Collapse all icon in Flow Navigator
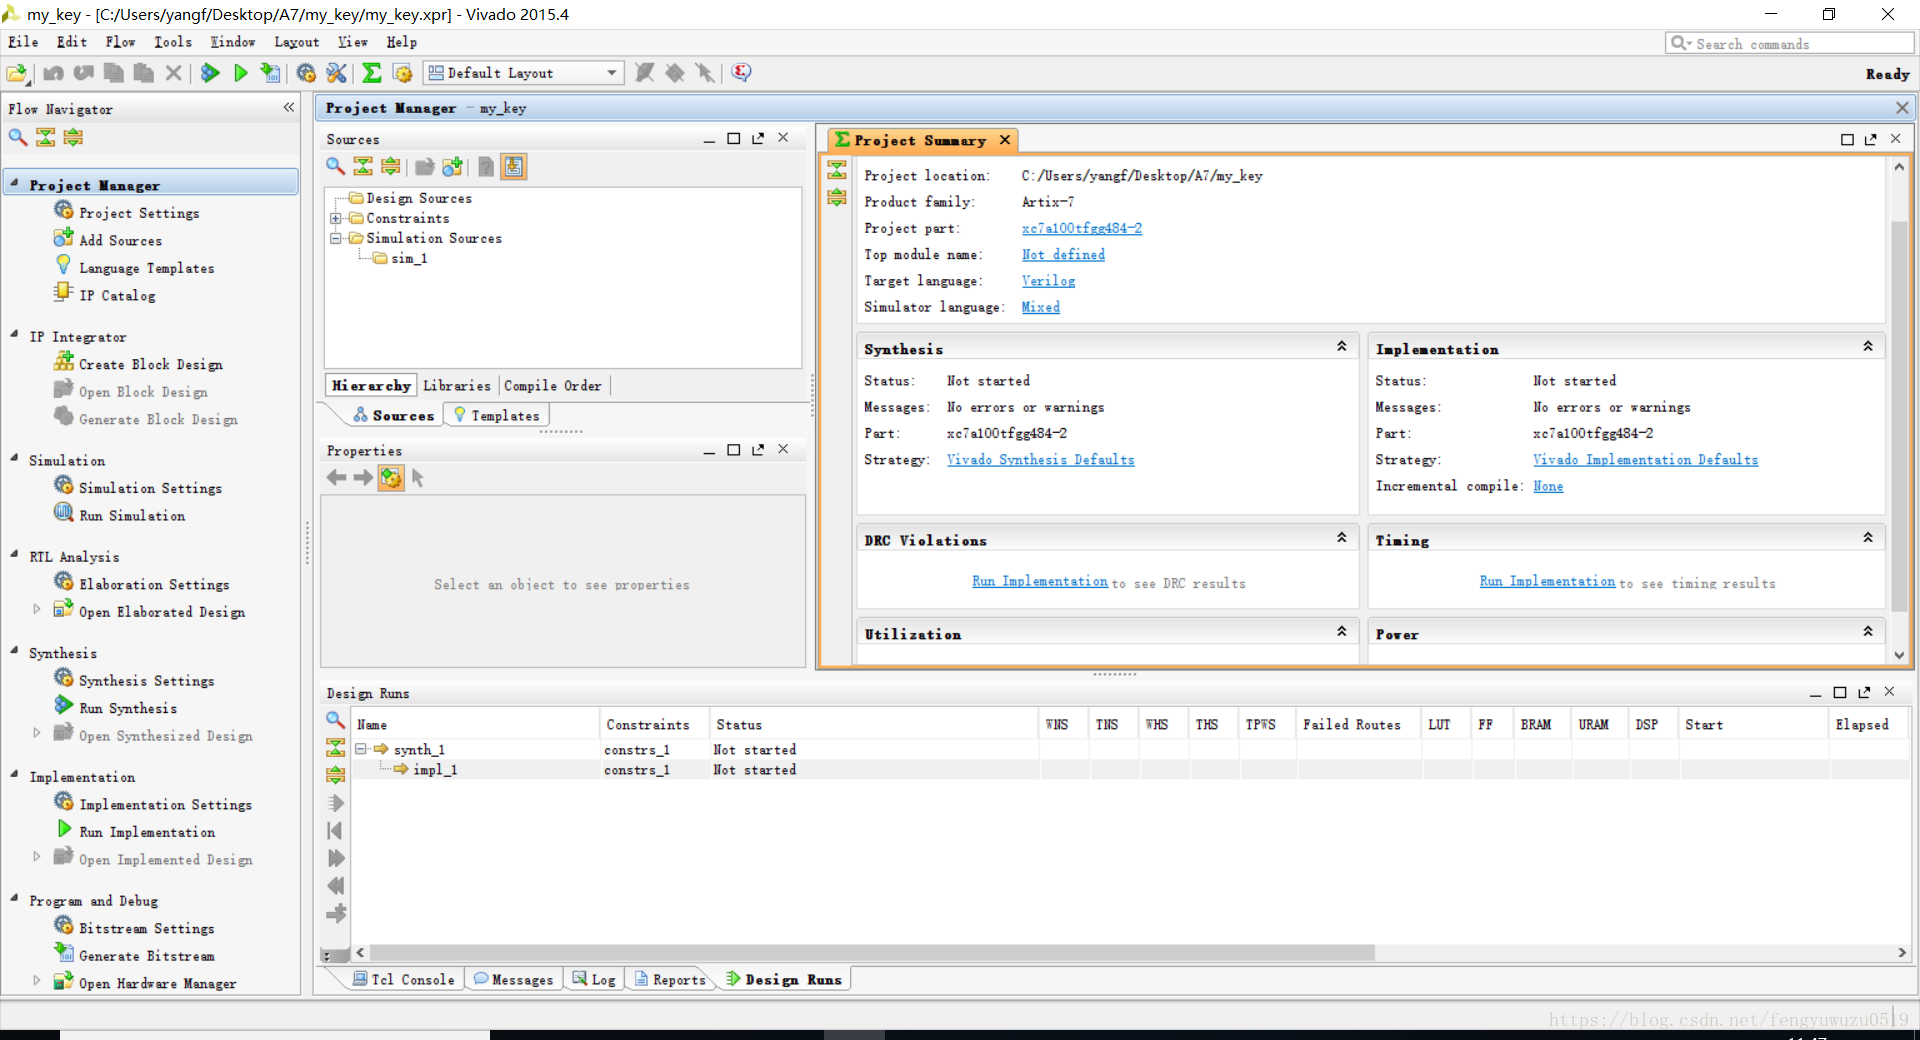The image size is (1920, 1040). coord(46,137)
